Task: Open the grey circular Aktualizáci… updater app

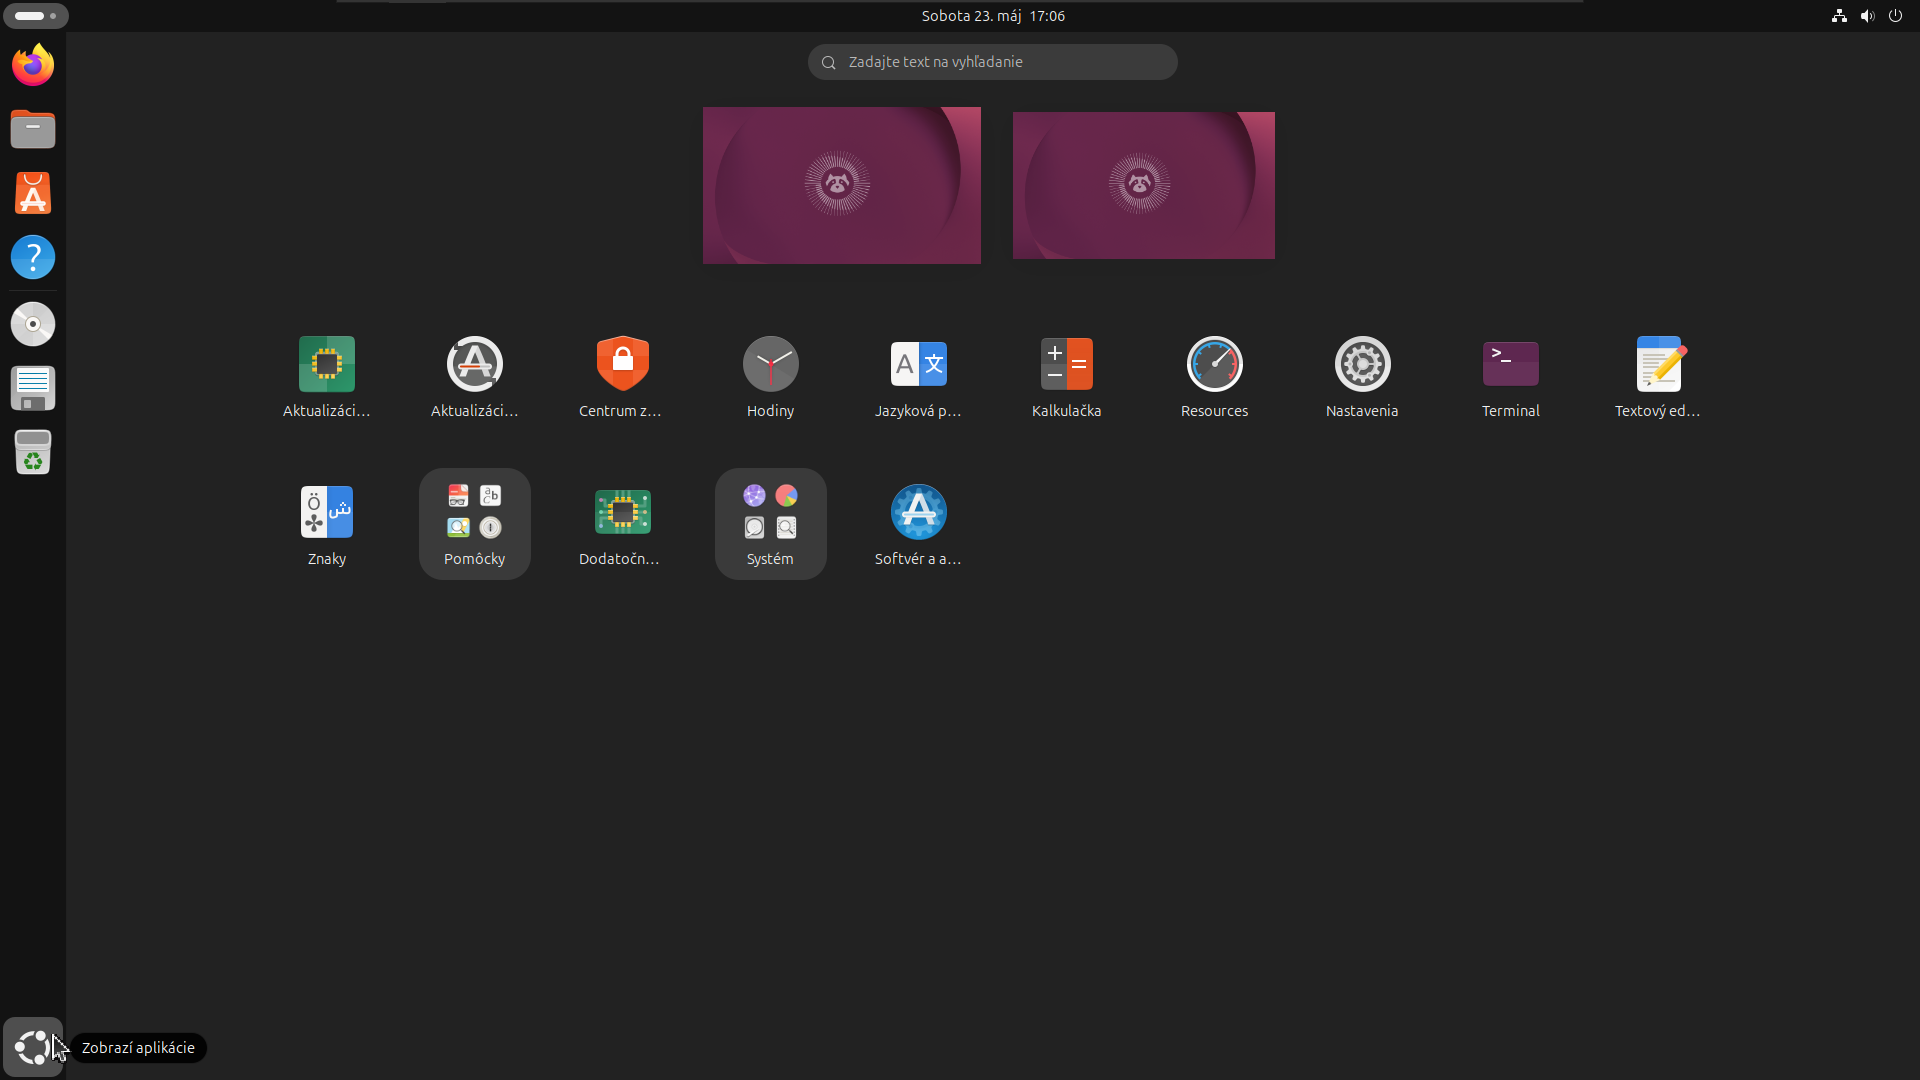Action: pyautogui.click(x=475, y=376)
